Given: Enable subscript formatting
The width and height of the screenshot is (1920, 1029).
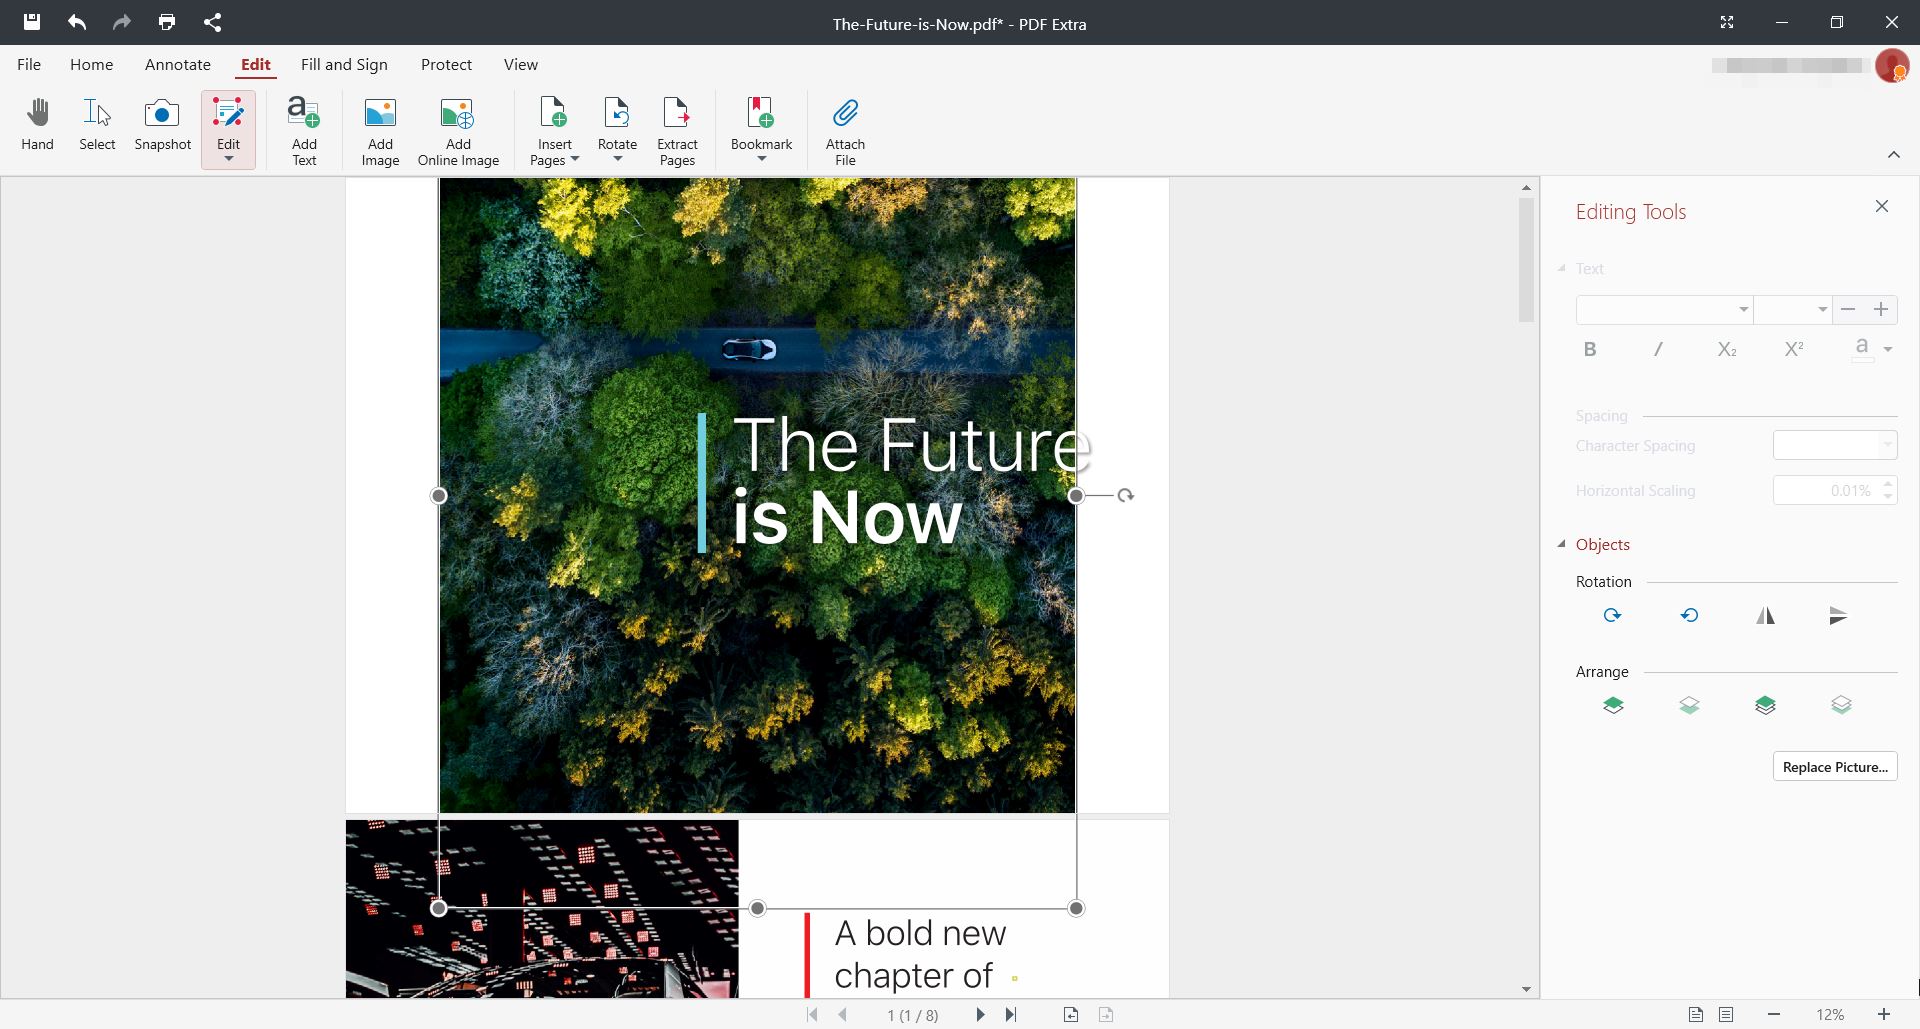Looking at the screenshot, I should pos(1727,349).
